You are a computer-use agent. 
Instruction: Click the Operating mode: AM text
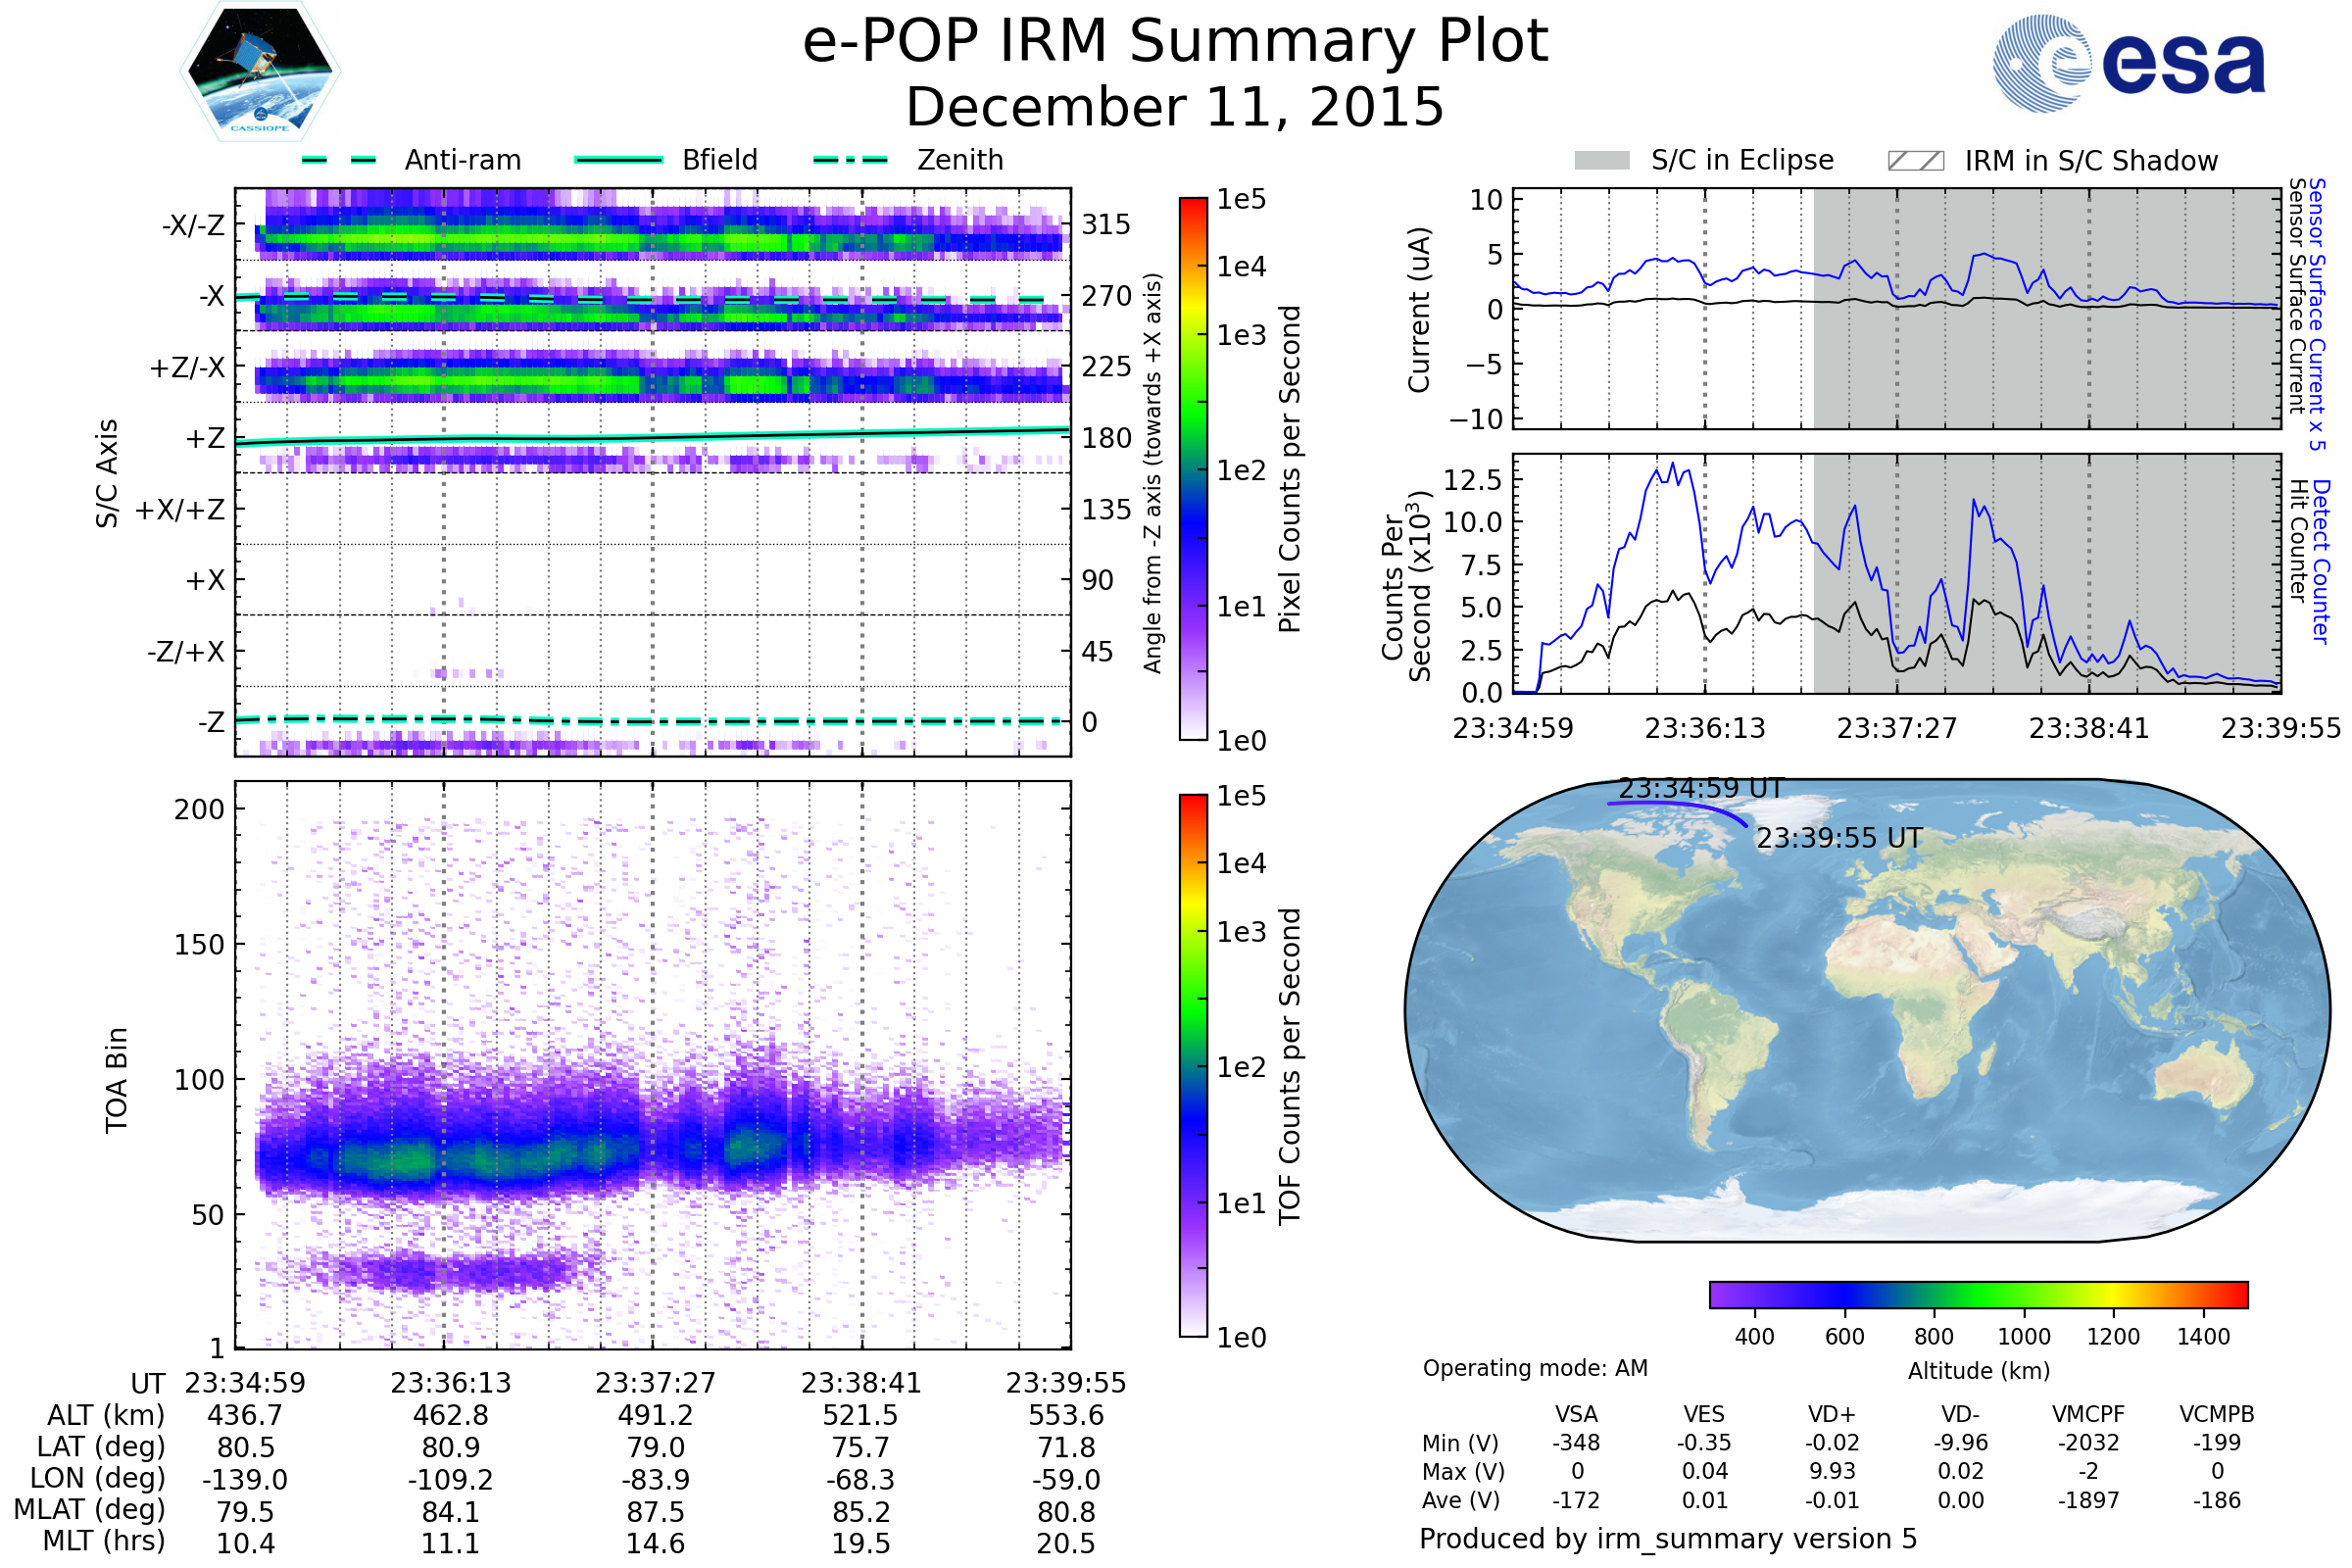click(x=1535, y=1368)
